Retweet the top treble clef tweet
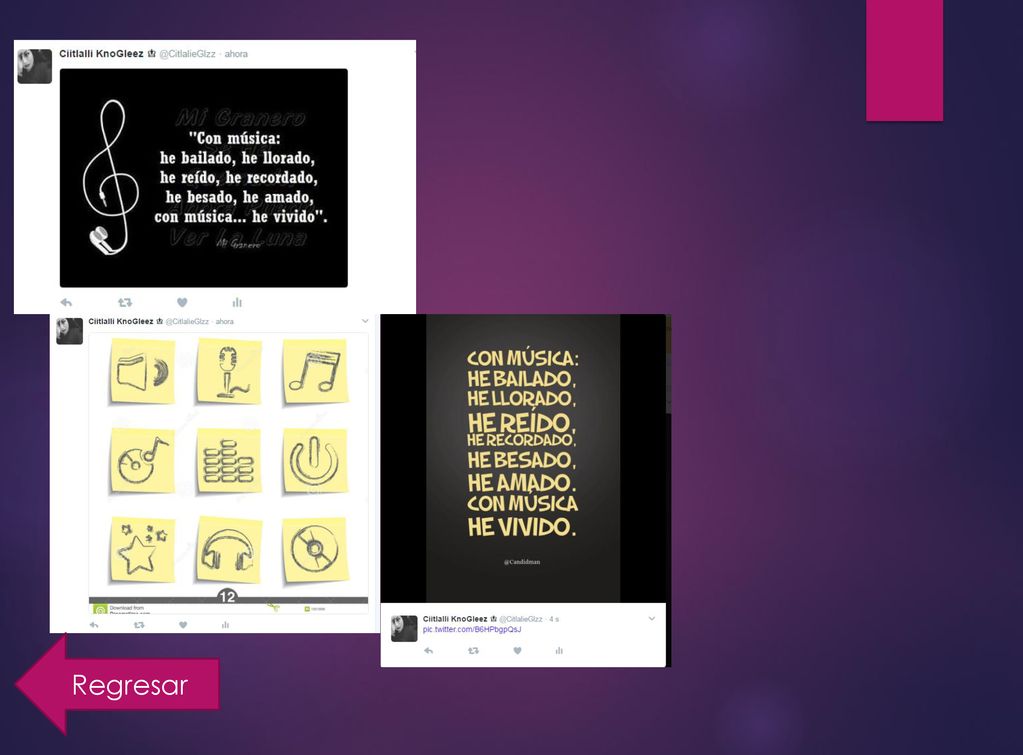 point(125,302)
